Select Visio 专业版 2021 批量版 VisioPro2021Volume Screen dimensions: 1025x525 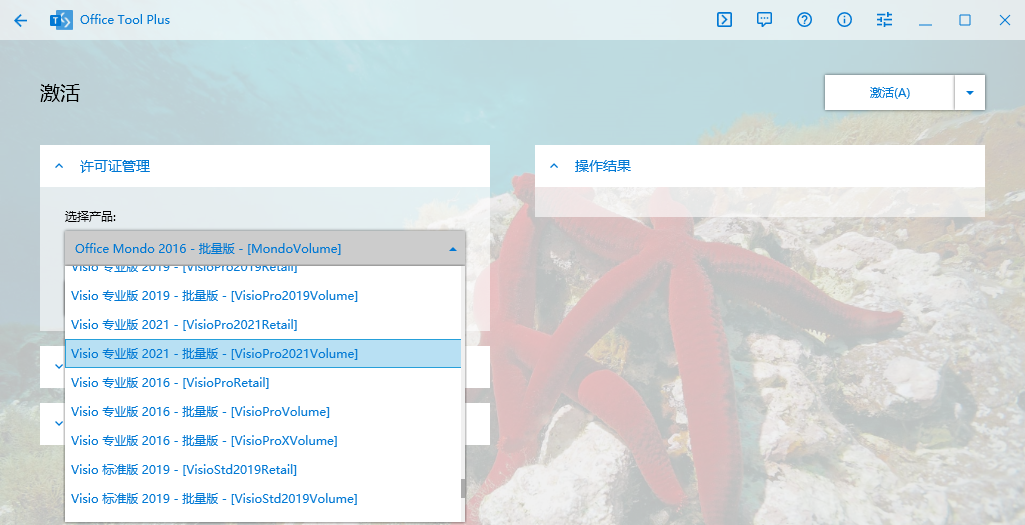pos(263,354)
